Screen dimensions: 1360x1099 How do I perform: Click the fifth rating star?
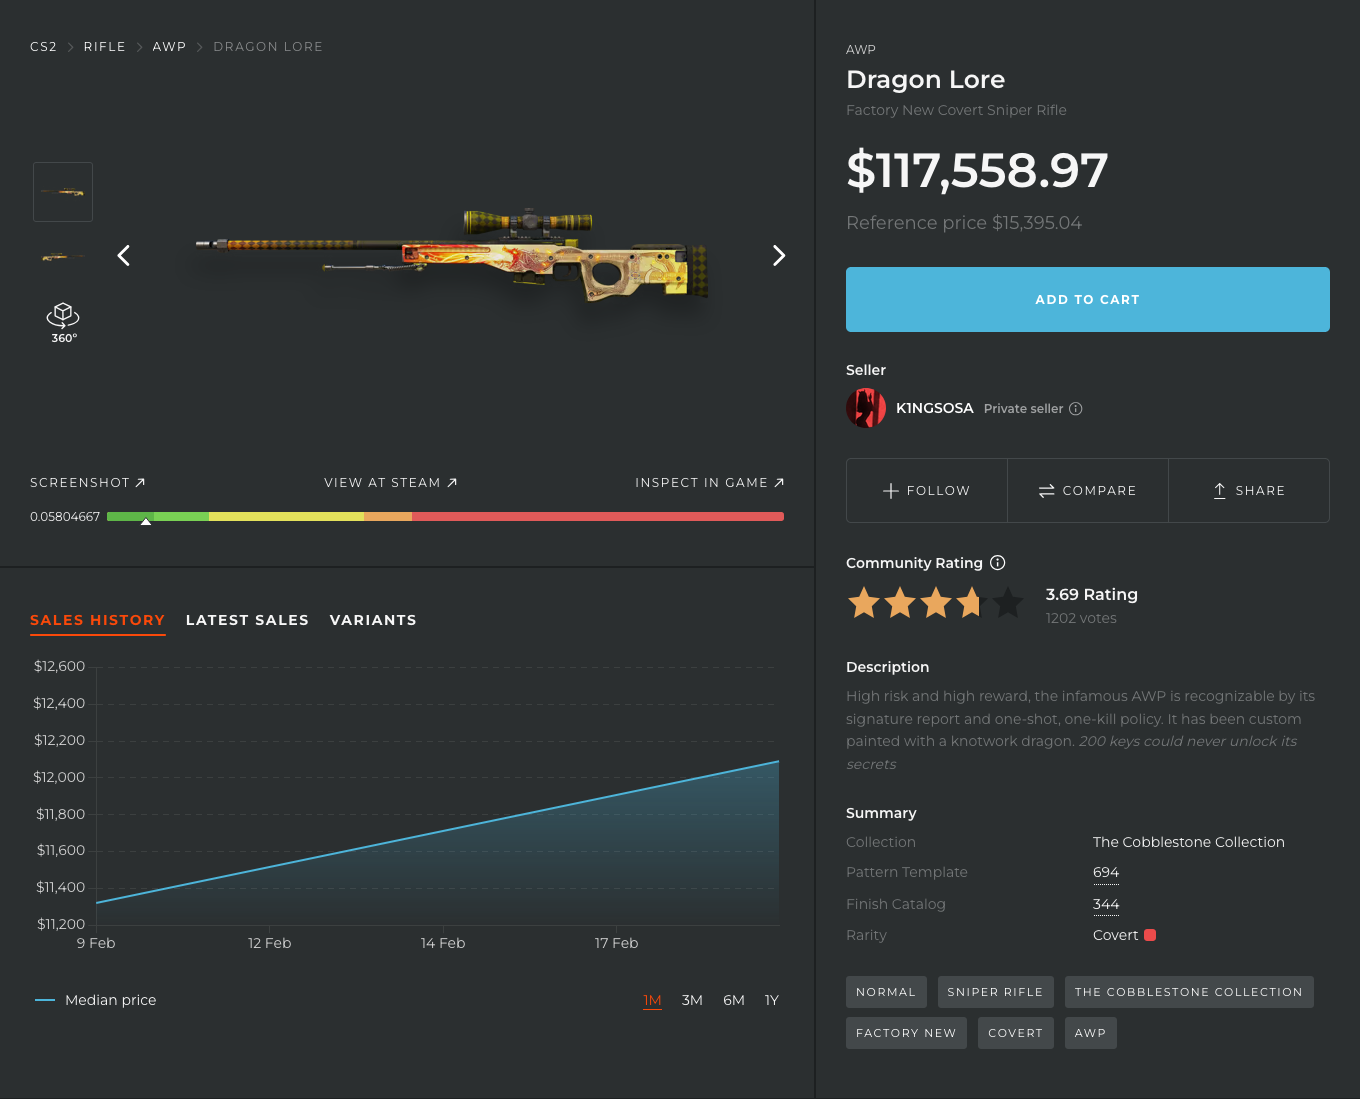(x=1008, y=603)
